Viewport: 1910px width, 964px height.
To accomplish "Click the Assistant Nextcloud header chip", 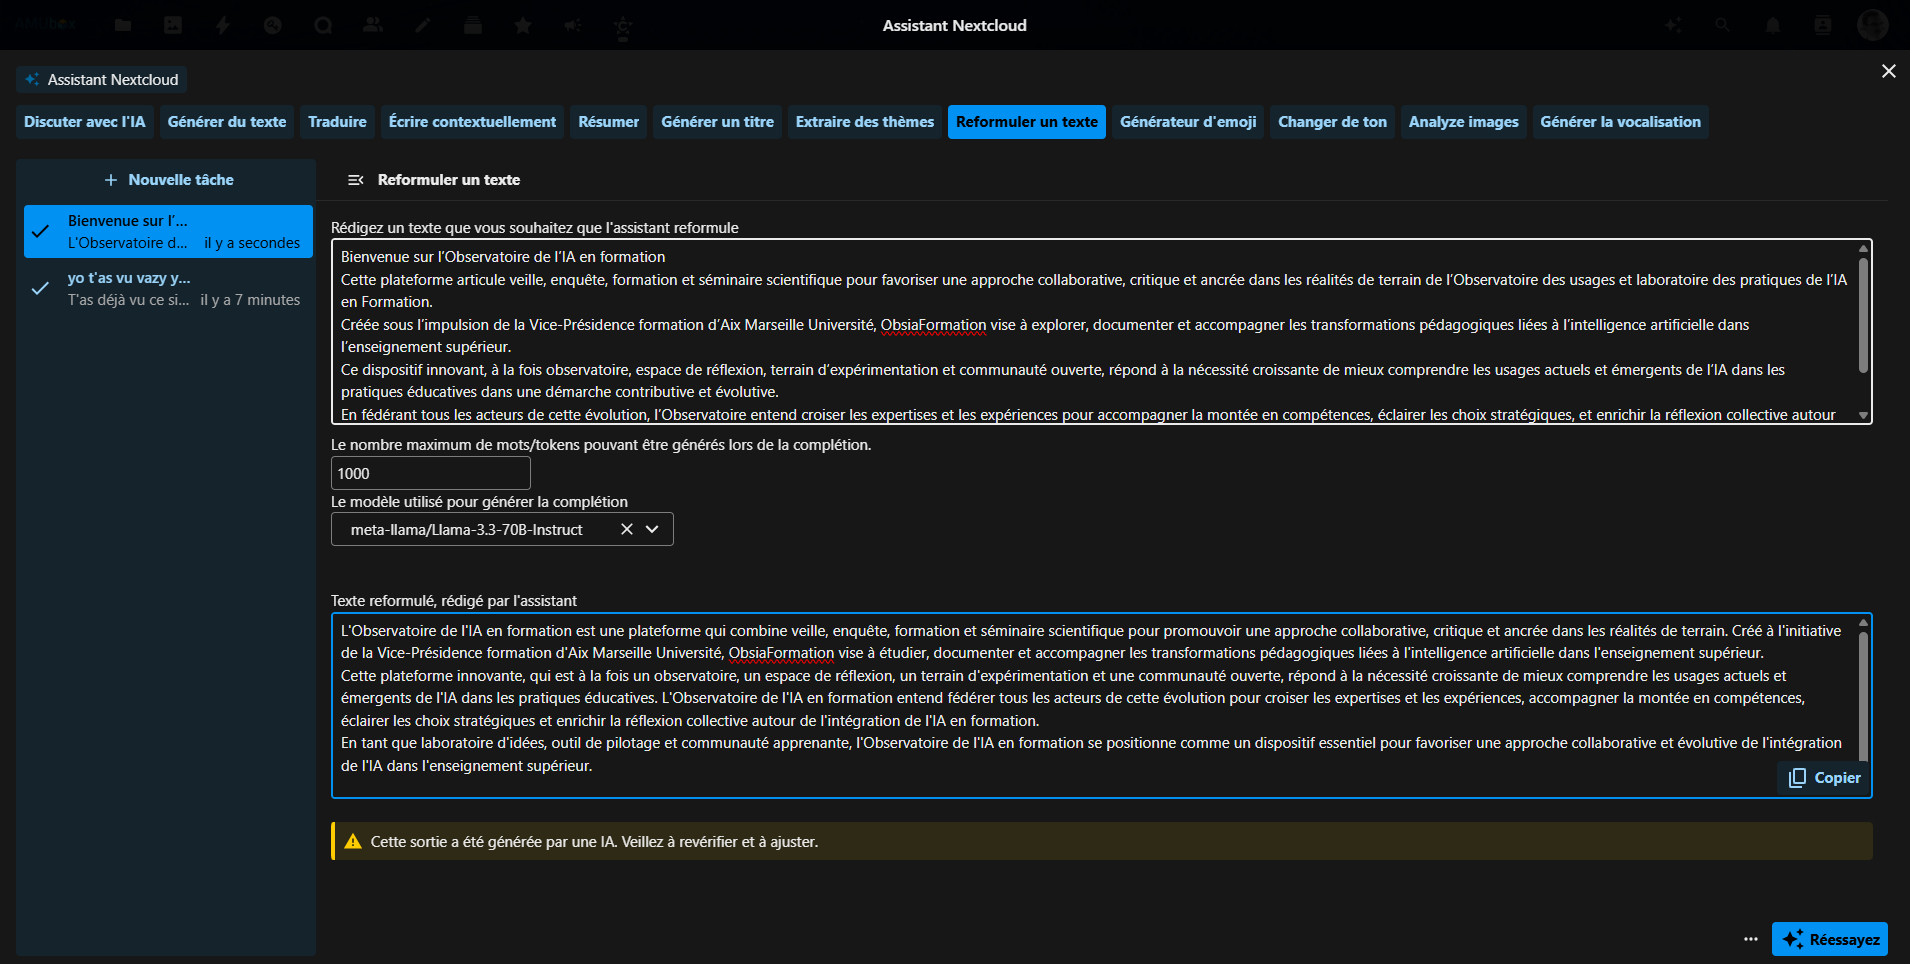I will click(x=102, y=80).
